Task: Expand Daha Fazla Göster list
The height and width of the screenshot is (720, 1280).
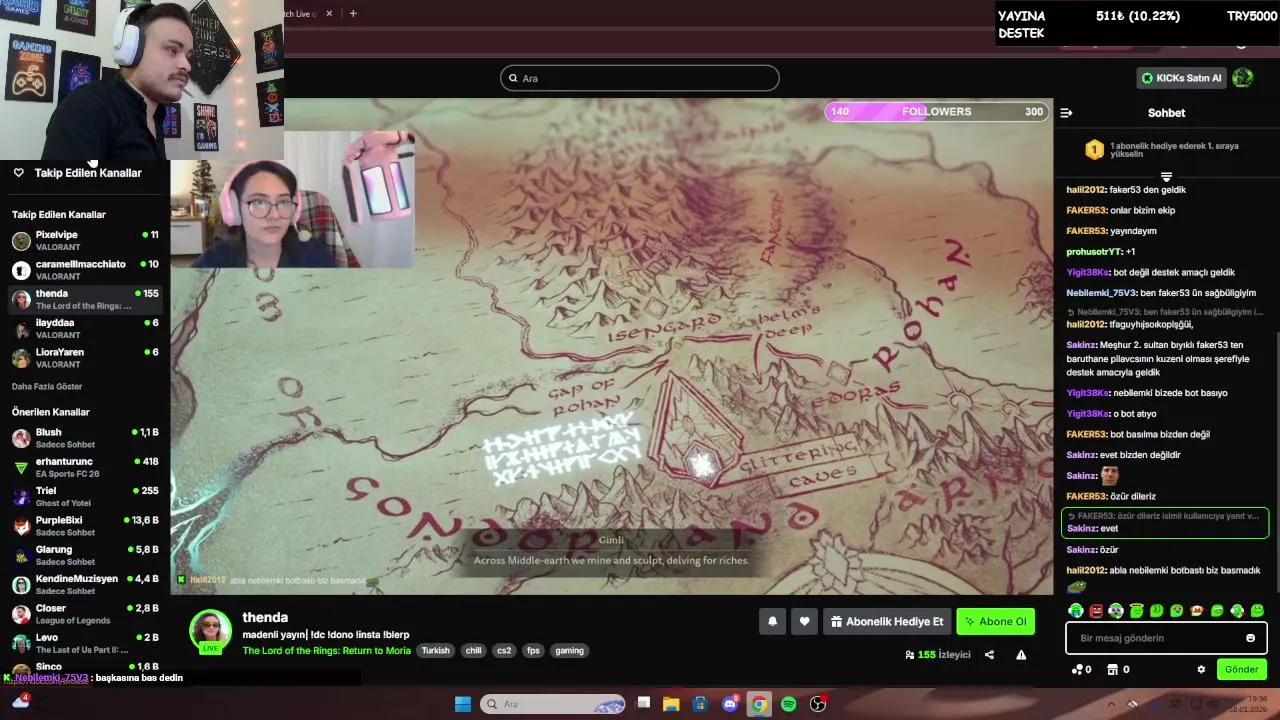Action: pos(47,386)
